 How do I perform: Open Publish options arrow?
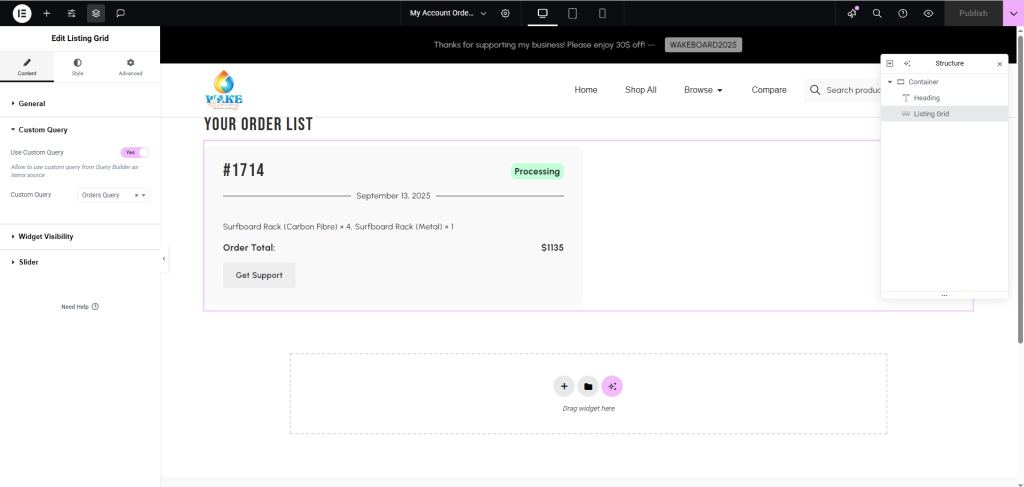coord(1012,13)
